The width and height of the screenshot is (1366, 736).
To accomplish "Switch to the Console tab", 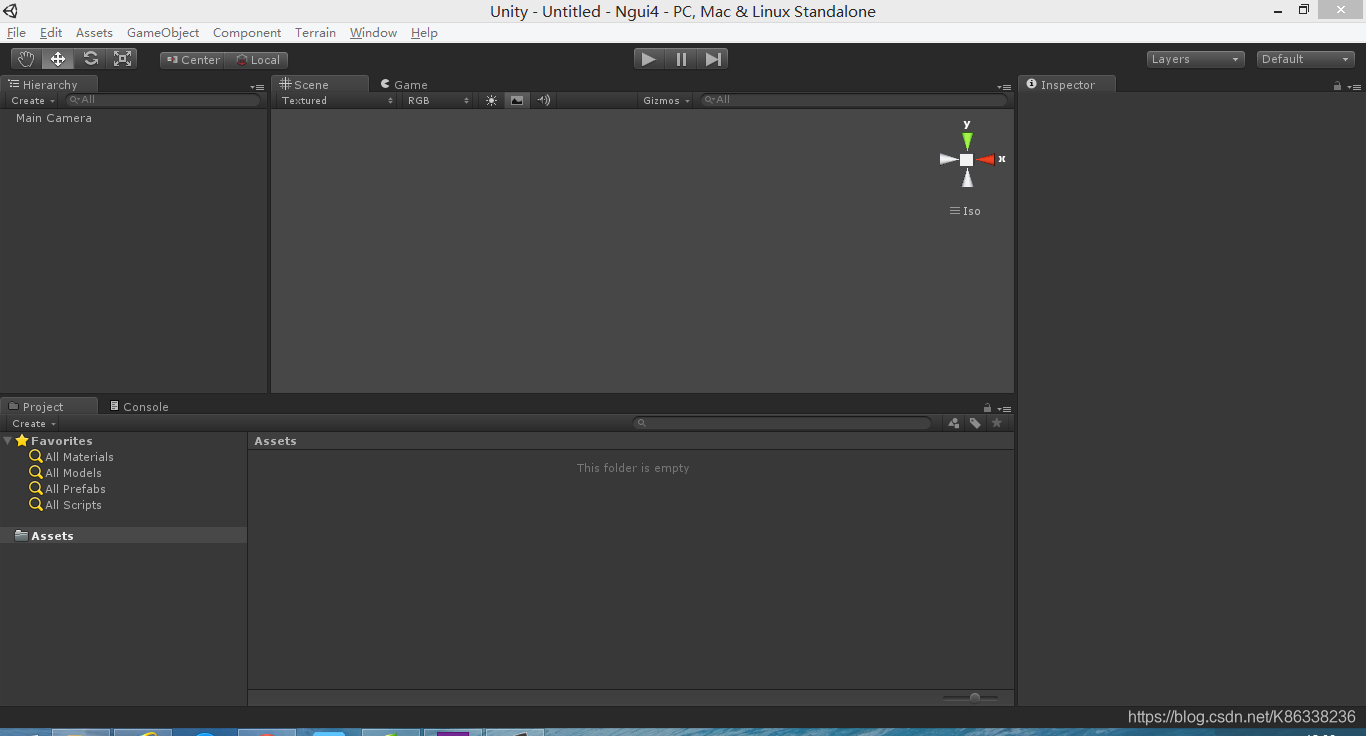I will pos(139,407).
